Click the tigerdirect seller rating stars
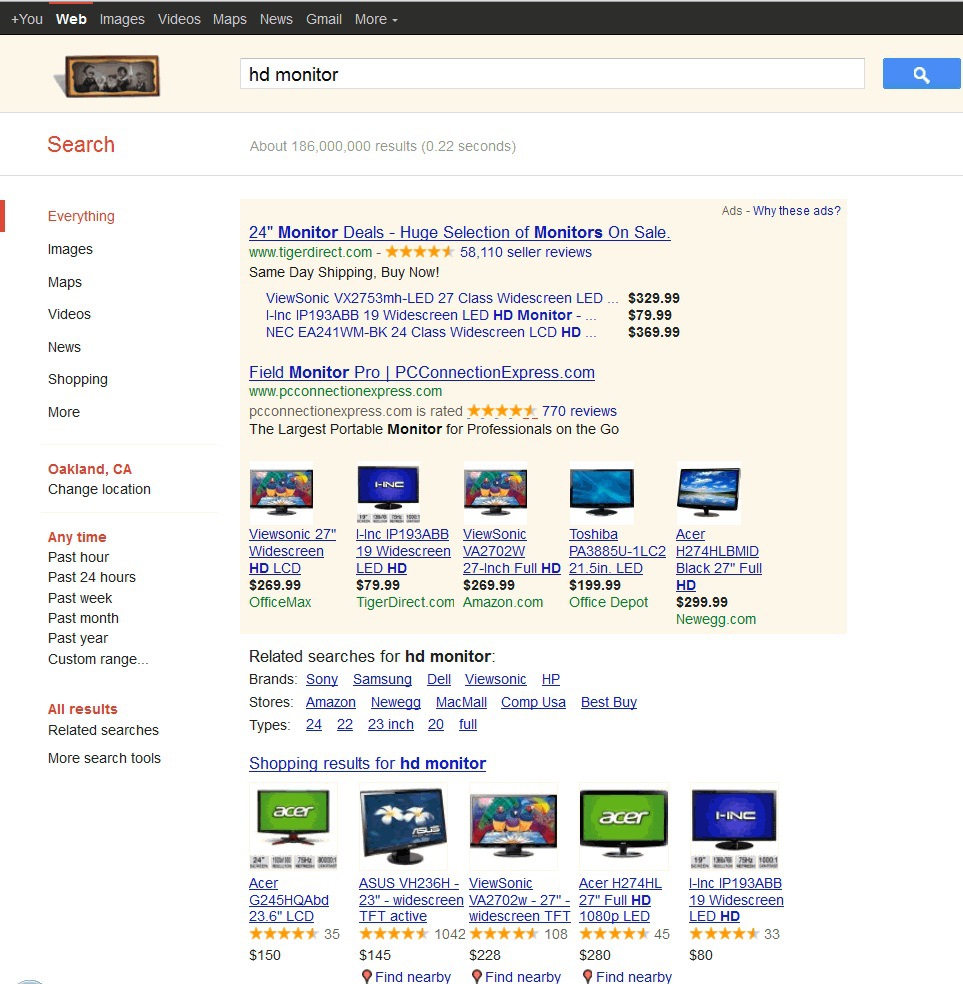The width and height of the screenshot is (963, 984). (x=419, y=252)
